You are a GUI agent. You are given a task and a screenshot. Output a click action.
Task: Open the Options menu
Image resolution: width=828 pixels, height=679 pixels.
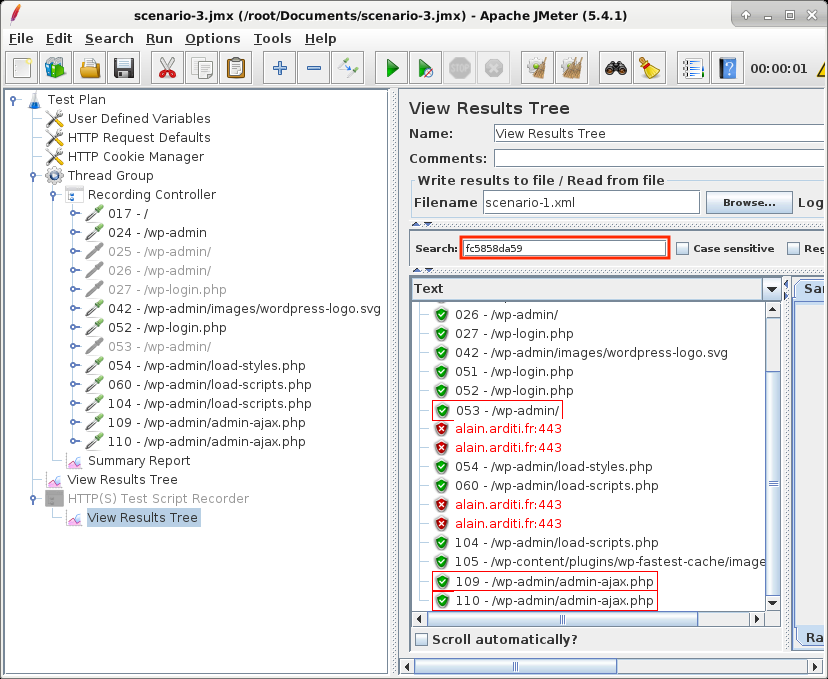pos(212,38)
